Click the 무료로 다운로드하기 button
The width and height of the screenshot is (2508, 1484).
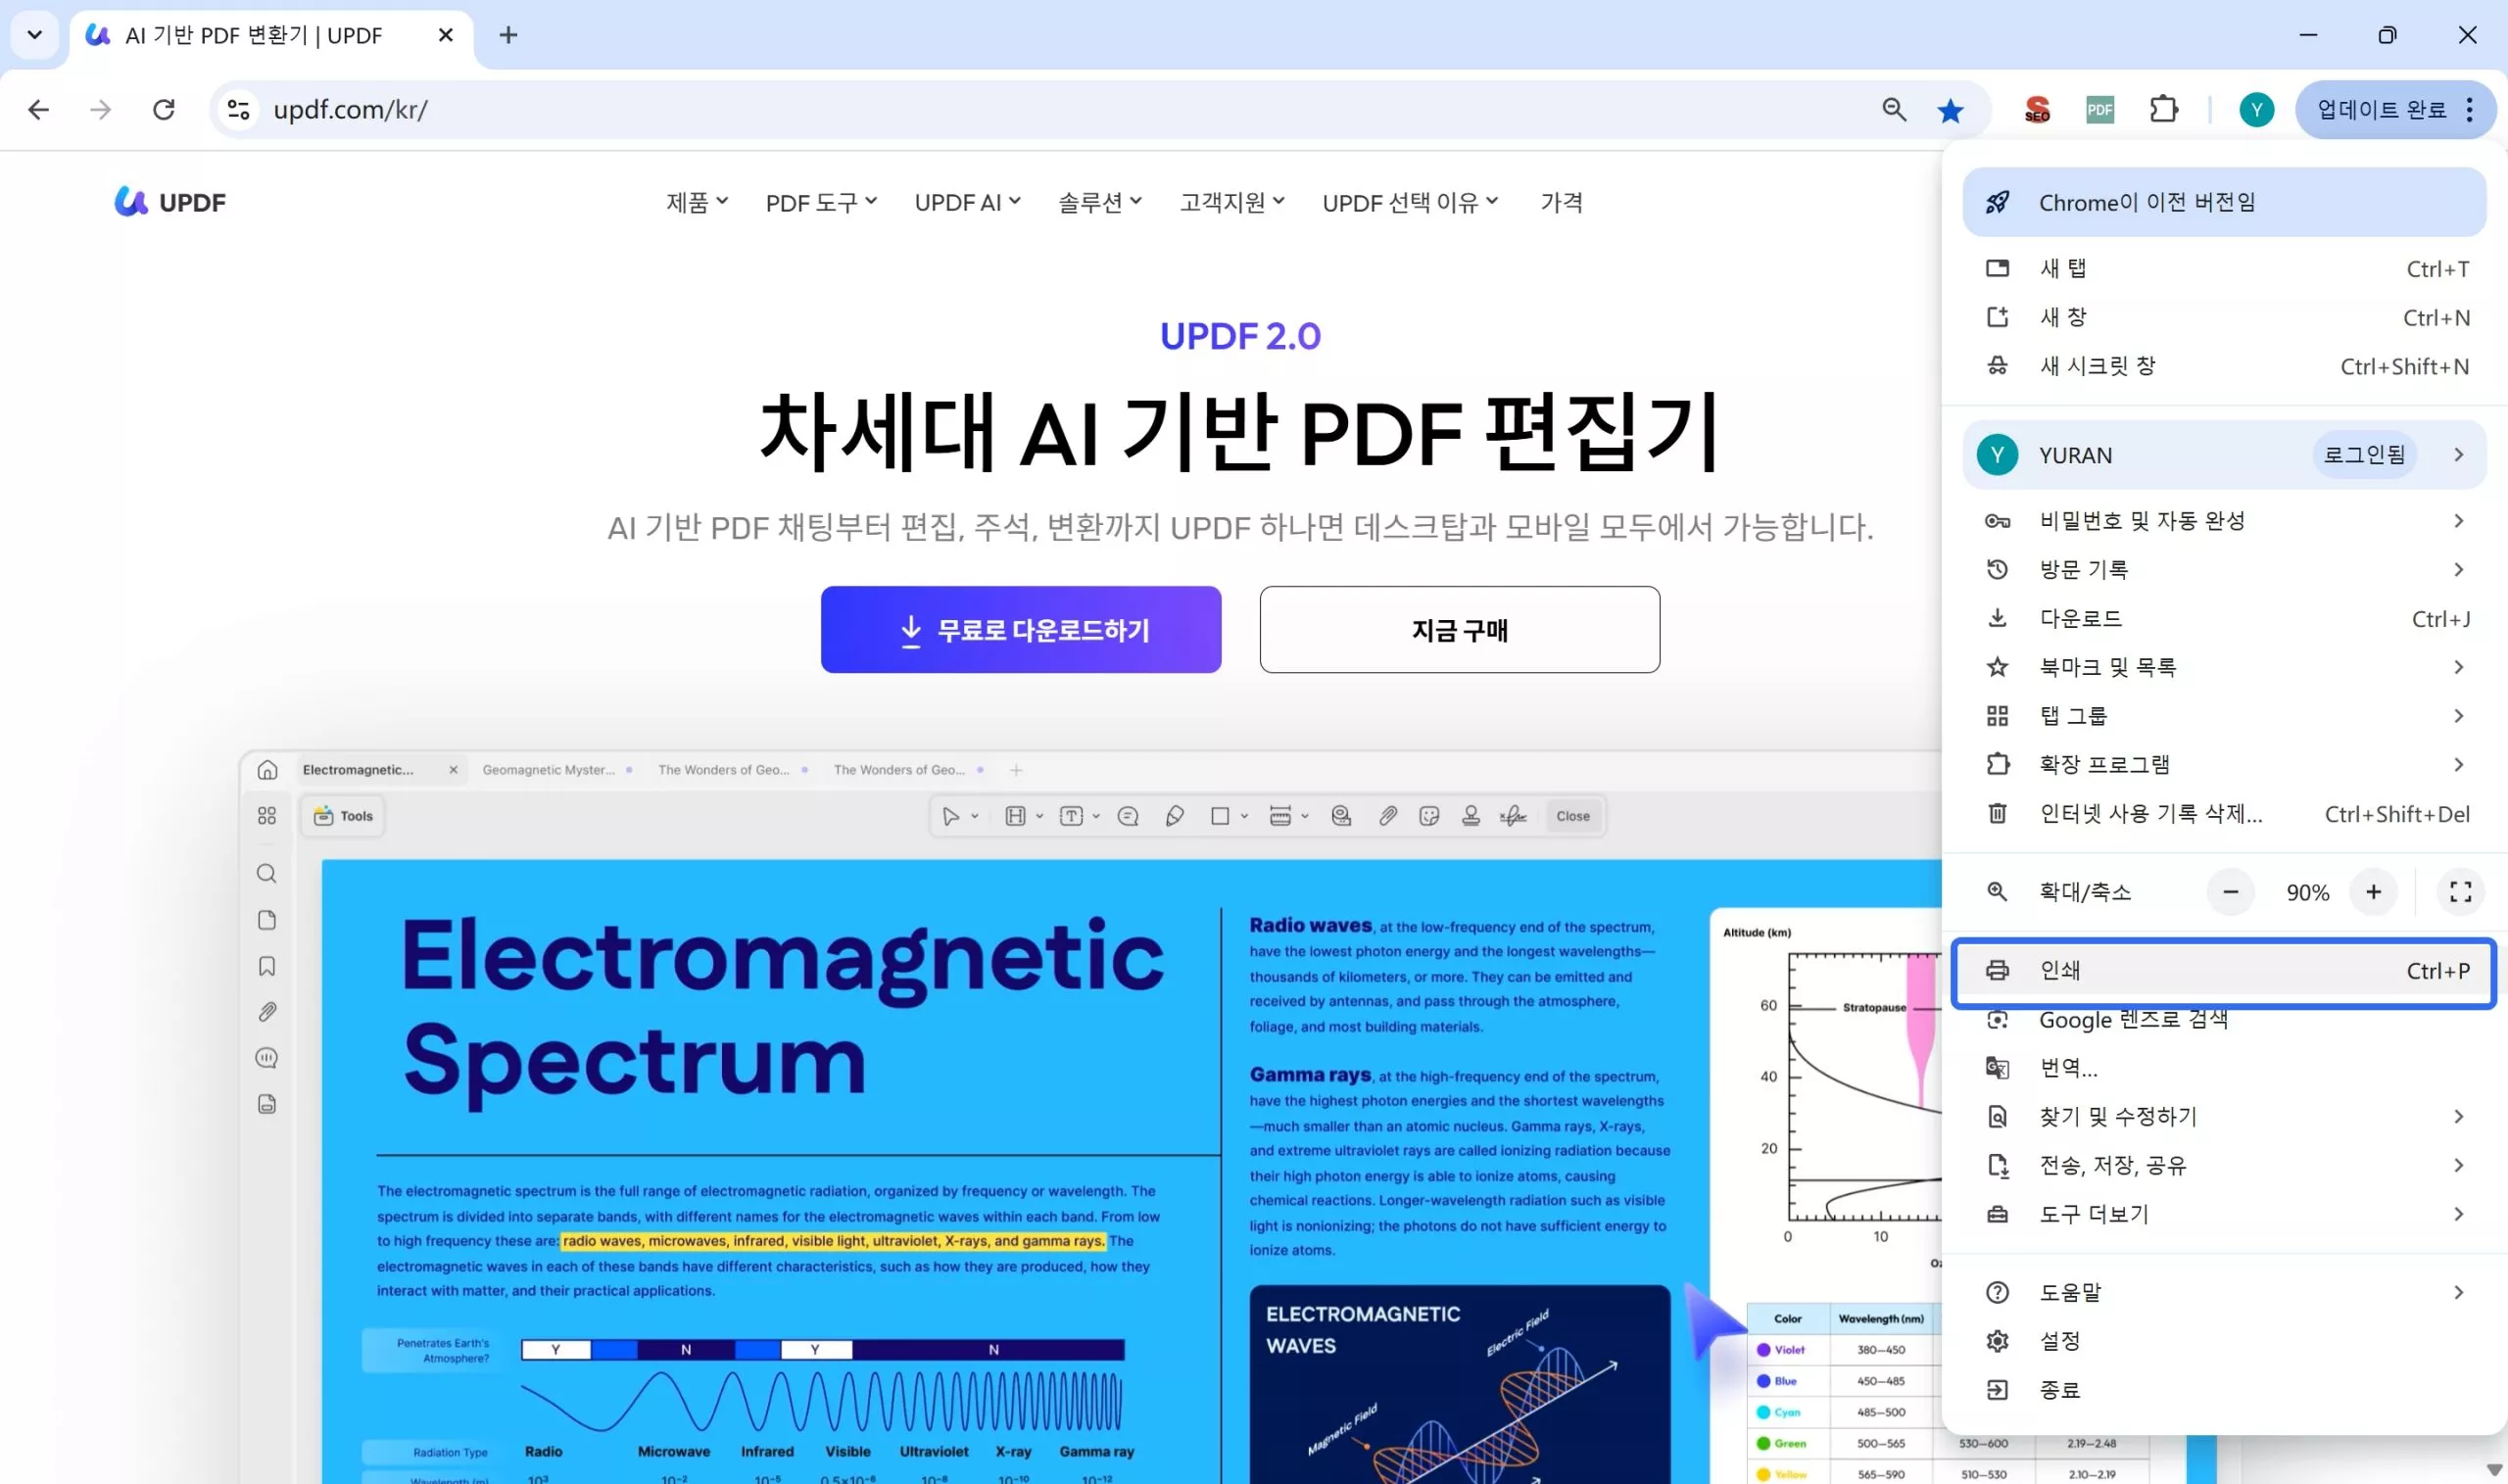(1021, 629)
